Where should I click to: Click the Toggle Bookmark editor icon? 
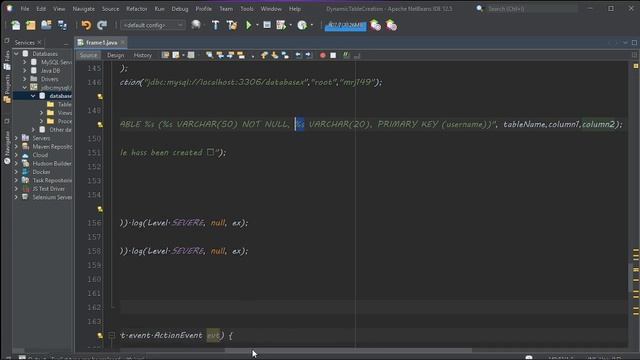(x=285, y=56)
